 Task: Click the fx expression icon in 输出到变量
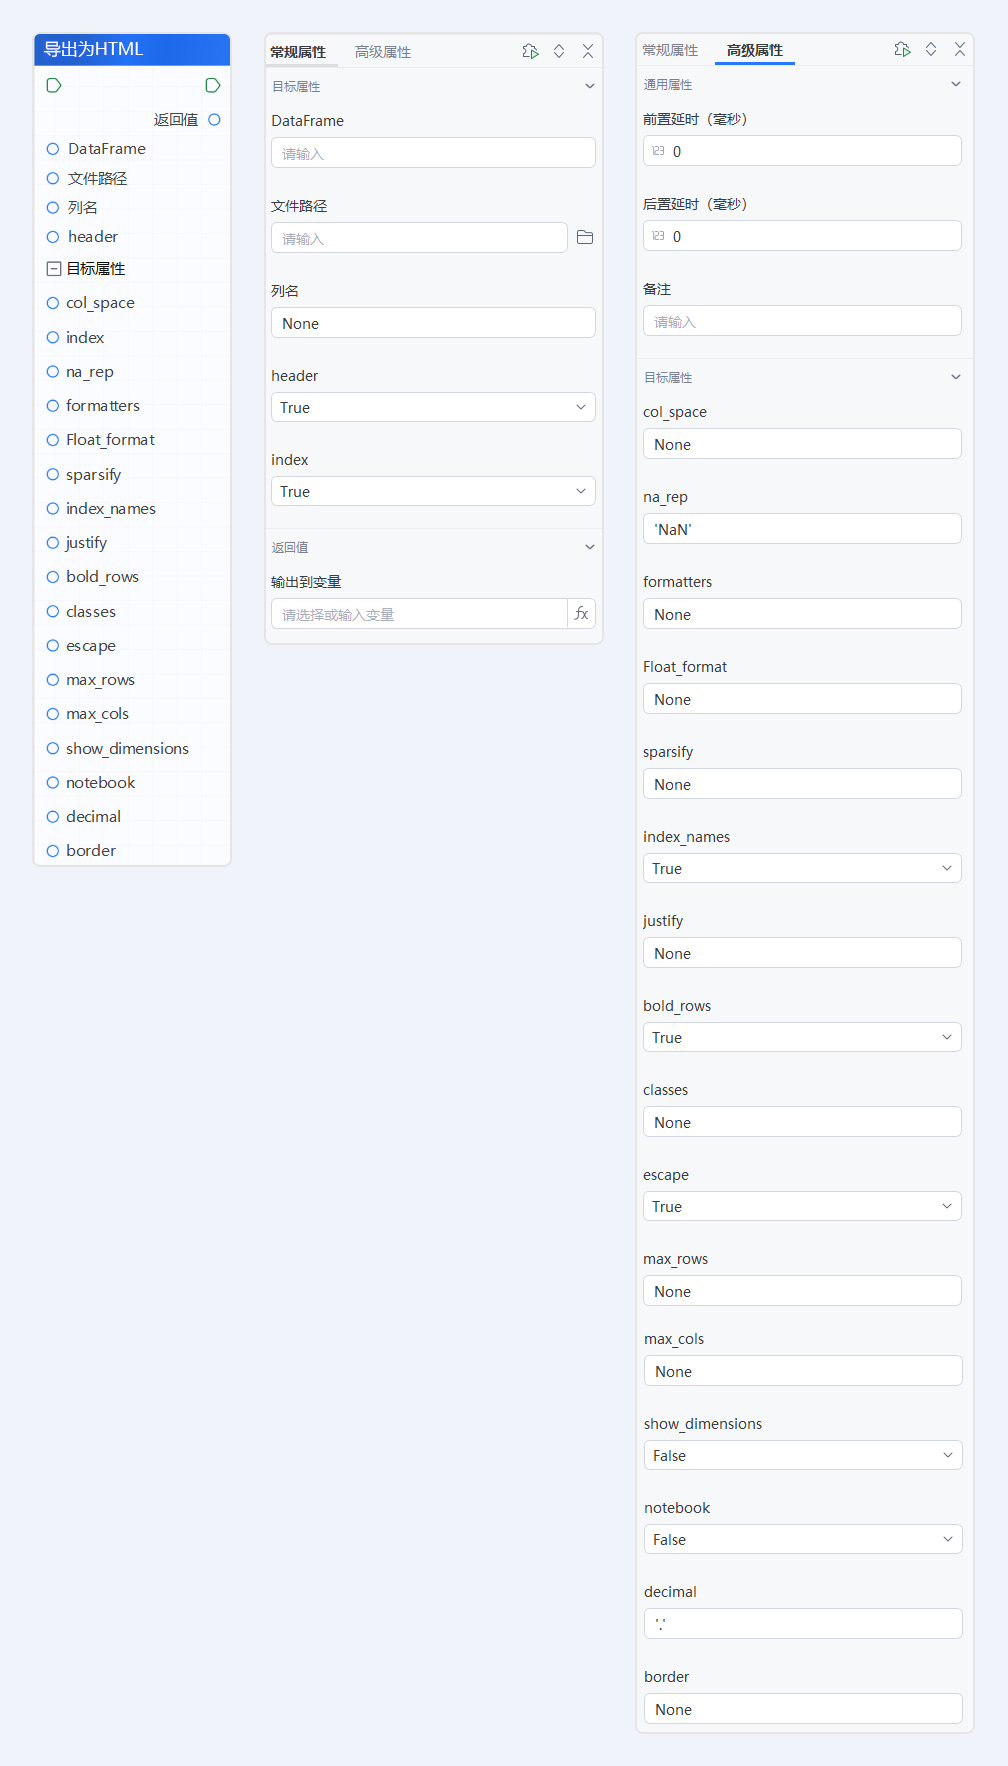point(581,614)
